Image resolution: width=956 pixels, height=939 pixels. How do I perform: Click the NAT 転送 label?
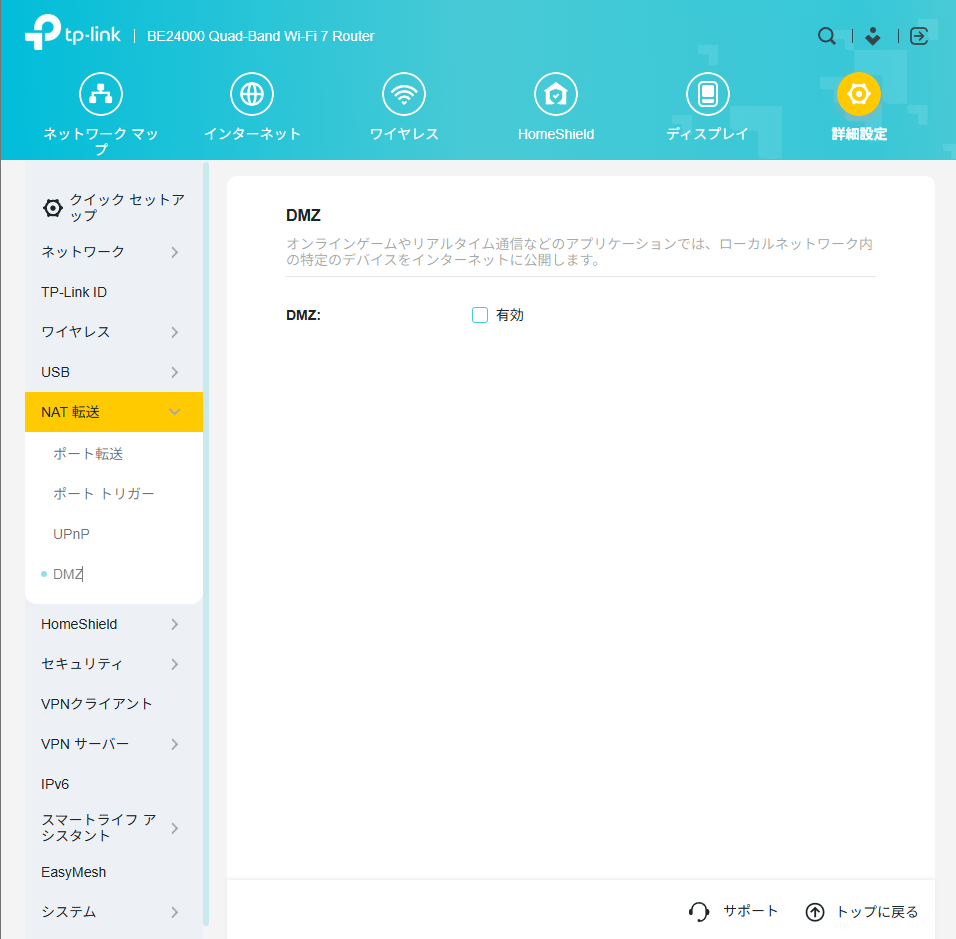tap(70, 412)
